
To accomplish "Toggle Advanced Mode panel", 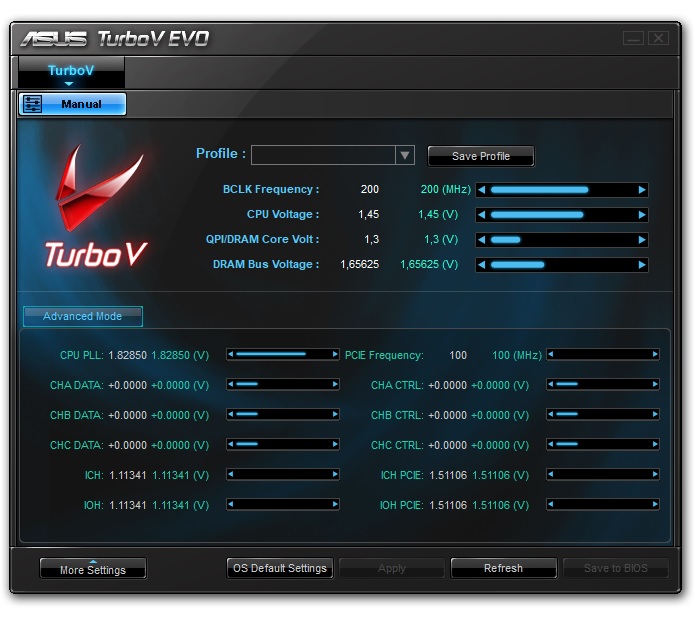I will coord(83,316).
